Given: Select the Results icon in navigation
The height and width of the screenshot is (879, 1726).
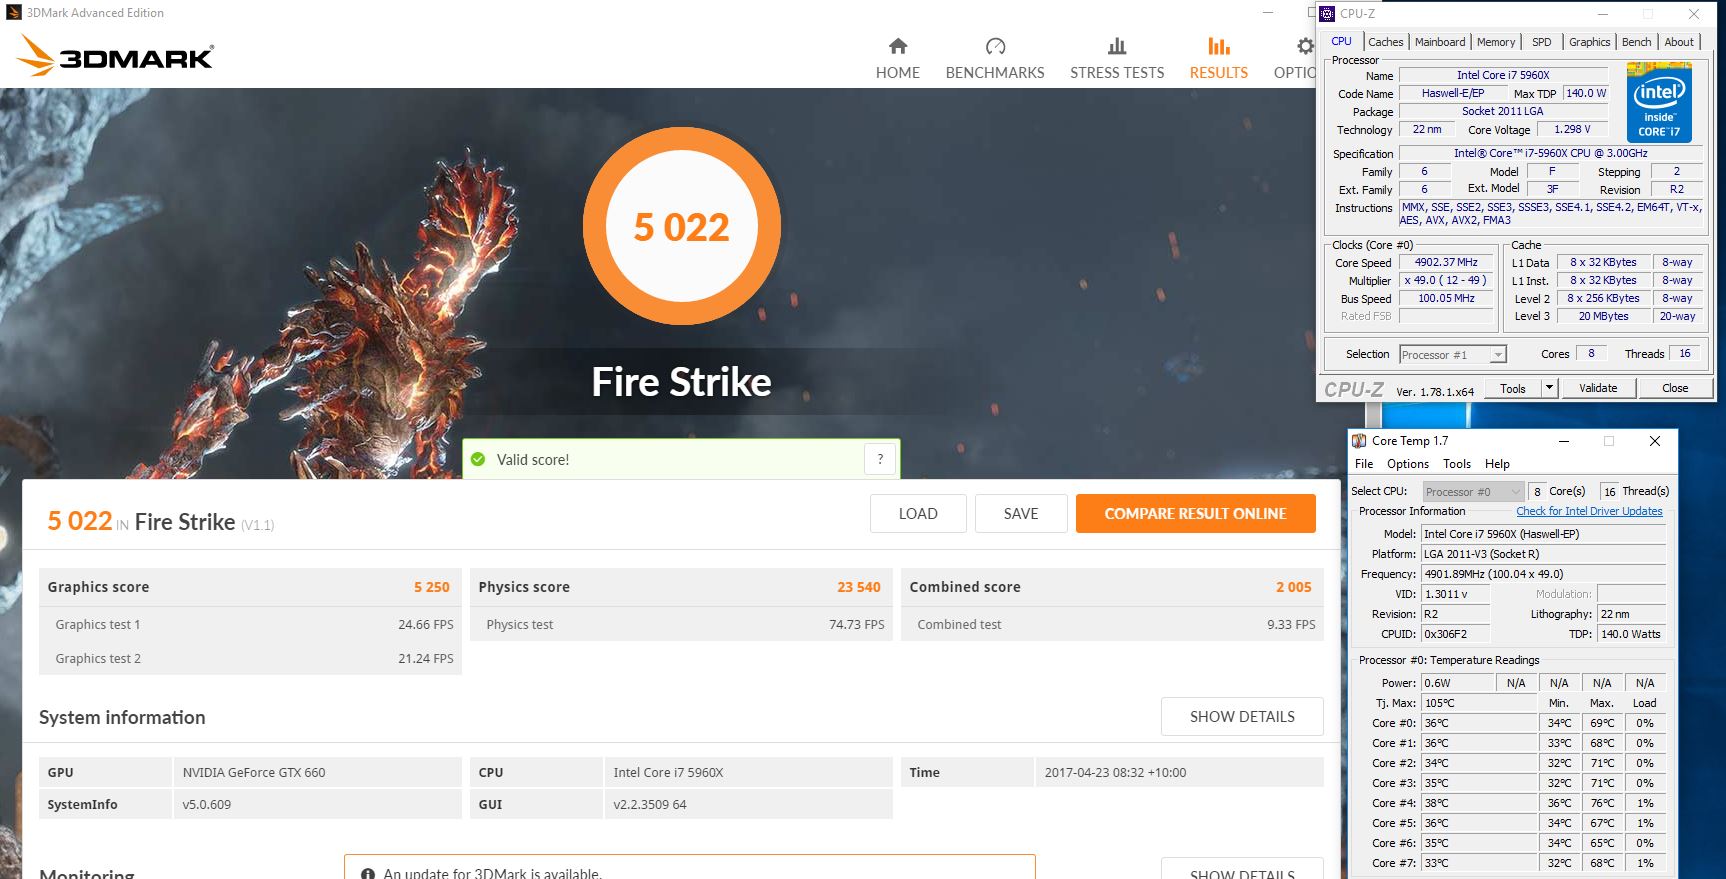Looking at the screenshot, I should (x=1218, y=46).
